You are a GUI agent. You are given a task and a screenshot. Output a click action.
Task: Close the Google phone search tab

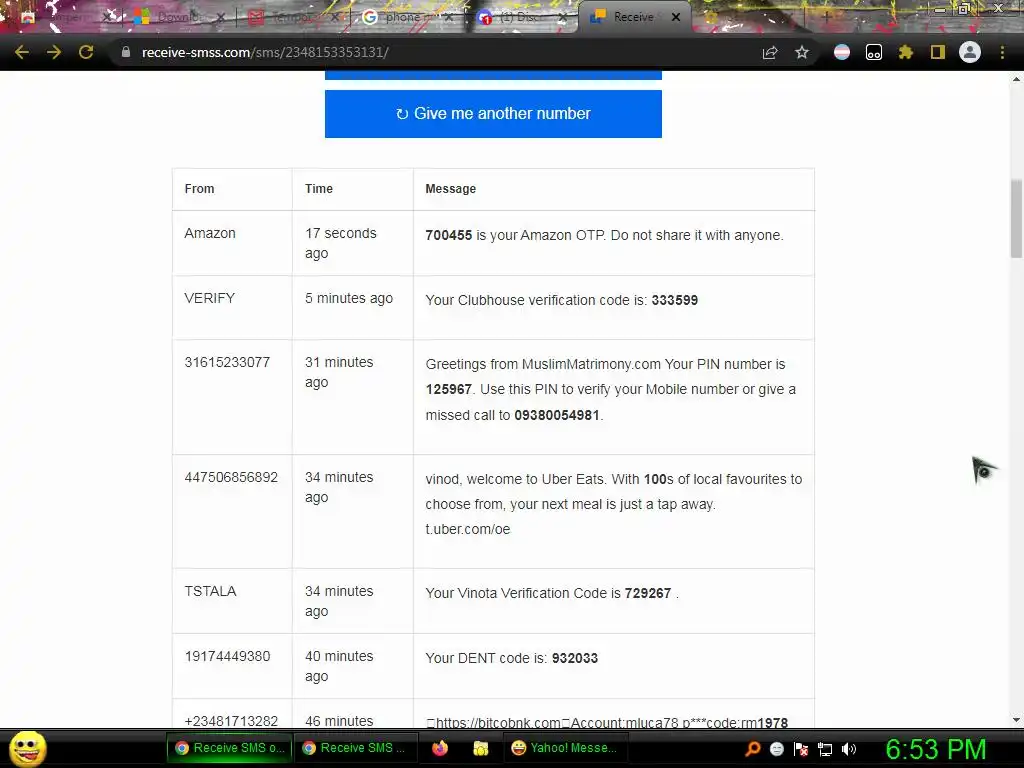449,17
